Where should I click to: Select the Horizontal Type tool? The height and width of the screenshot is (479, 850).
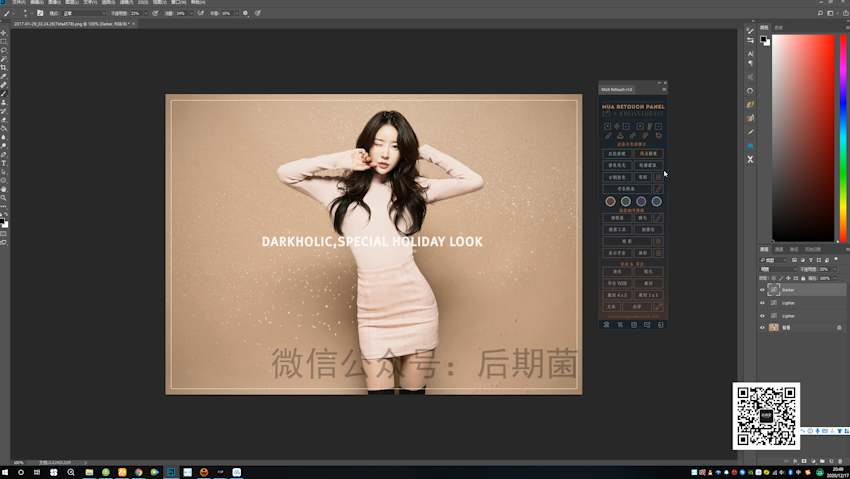tap(4, 163)
